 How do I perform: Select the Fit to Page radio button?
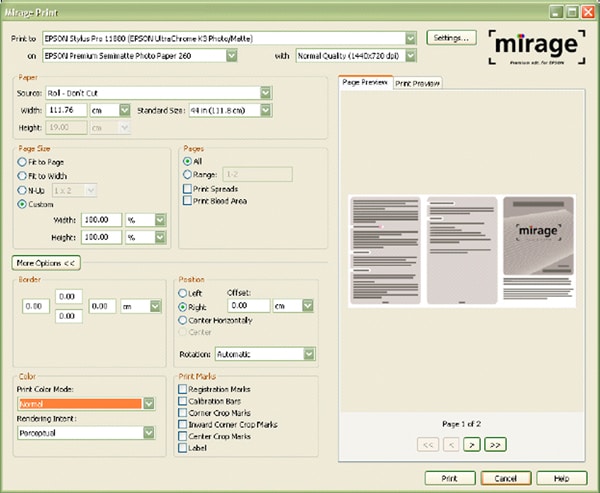click(x=24, y=161)
